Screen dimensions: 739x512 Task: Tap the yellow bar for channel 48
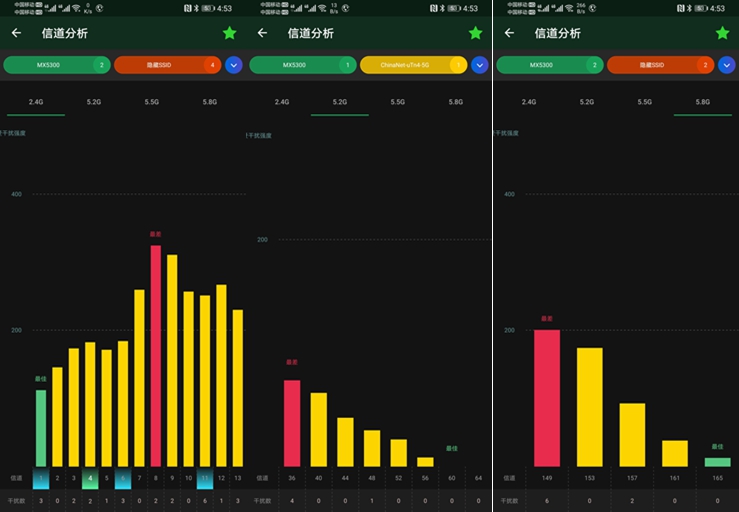(x=372, y=448)
